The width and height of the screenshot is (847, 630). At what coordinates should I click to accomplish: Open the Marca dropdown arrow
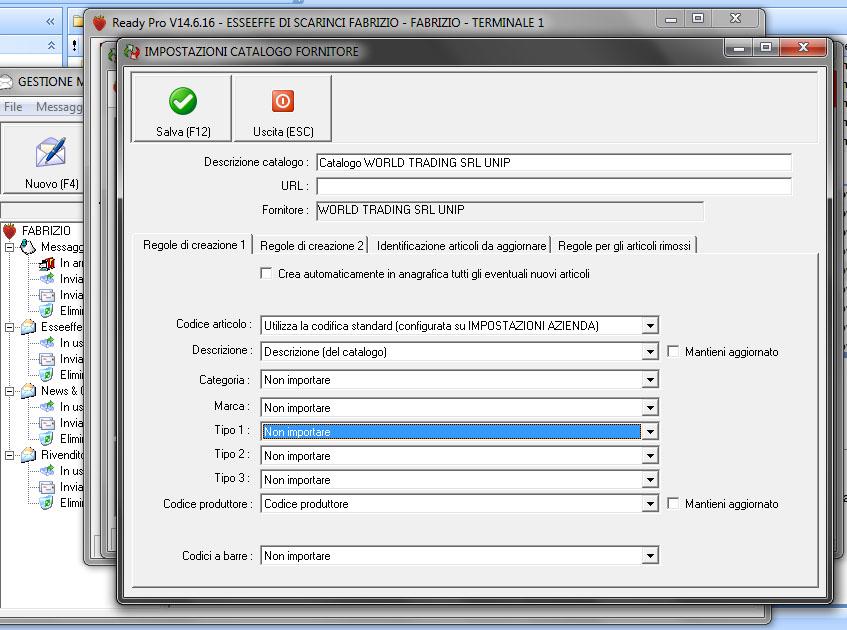650,408
